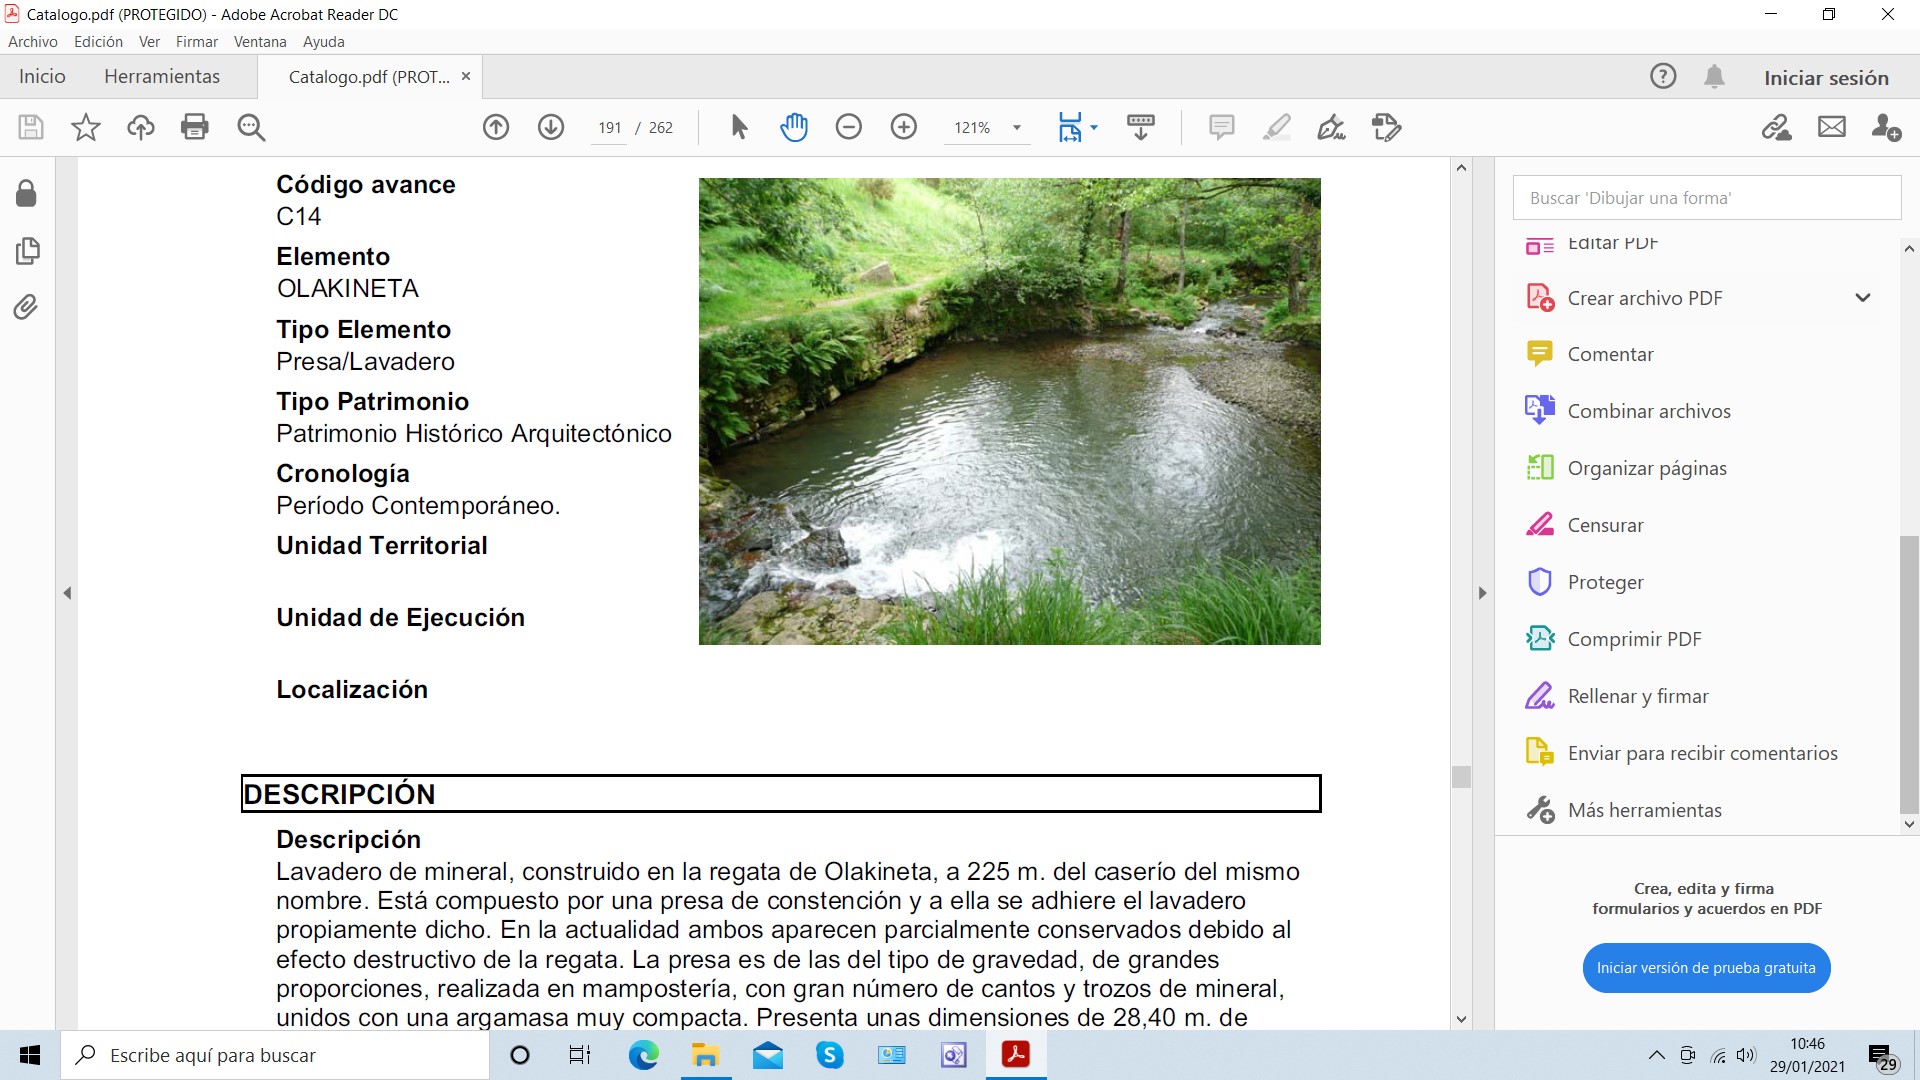Print the document
The image size is (1920, 1080).
[195, 127]
